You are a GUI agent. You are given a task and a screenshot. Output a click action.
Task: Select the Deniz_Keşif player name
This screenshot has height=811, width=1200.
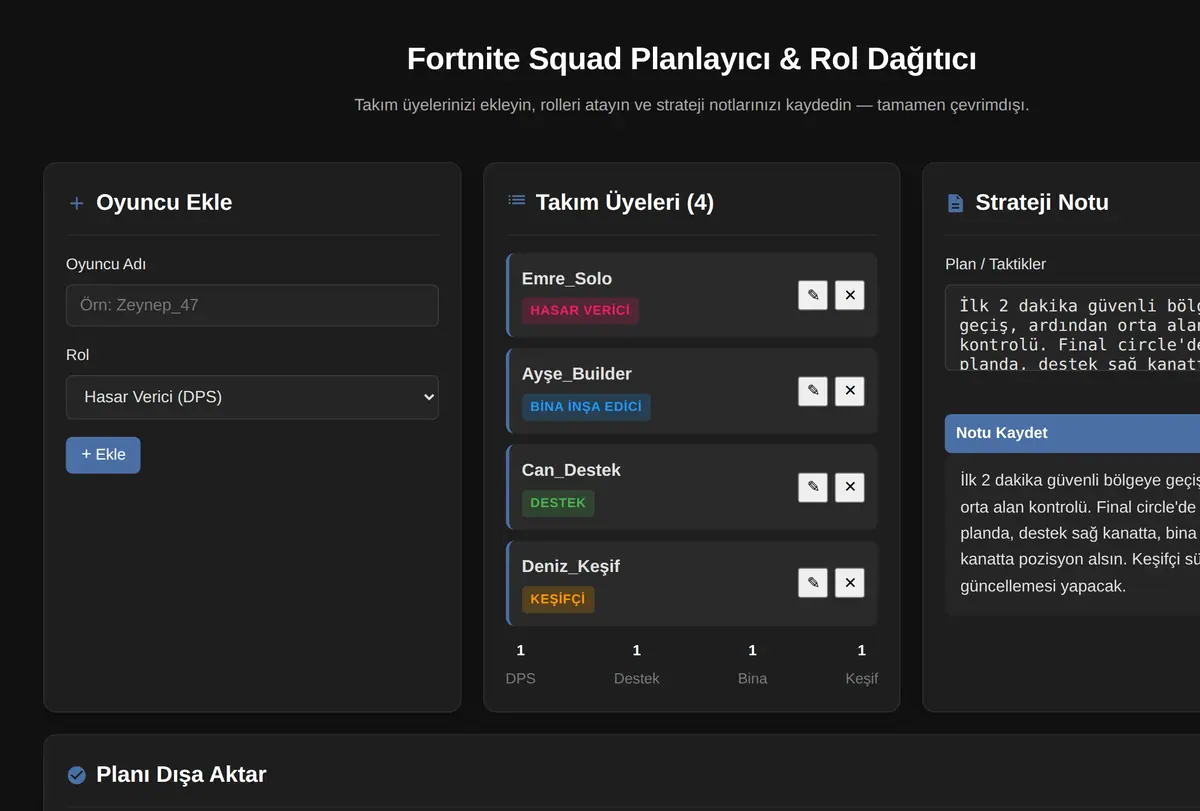pyautogui.click(x=571, y=566)
